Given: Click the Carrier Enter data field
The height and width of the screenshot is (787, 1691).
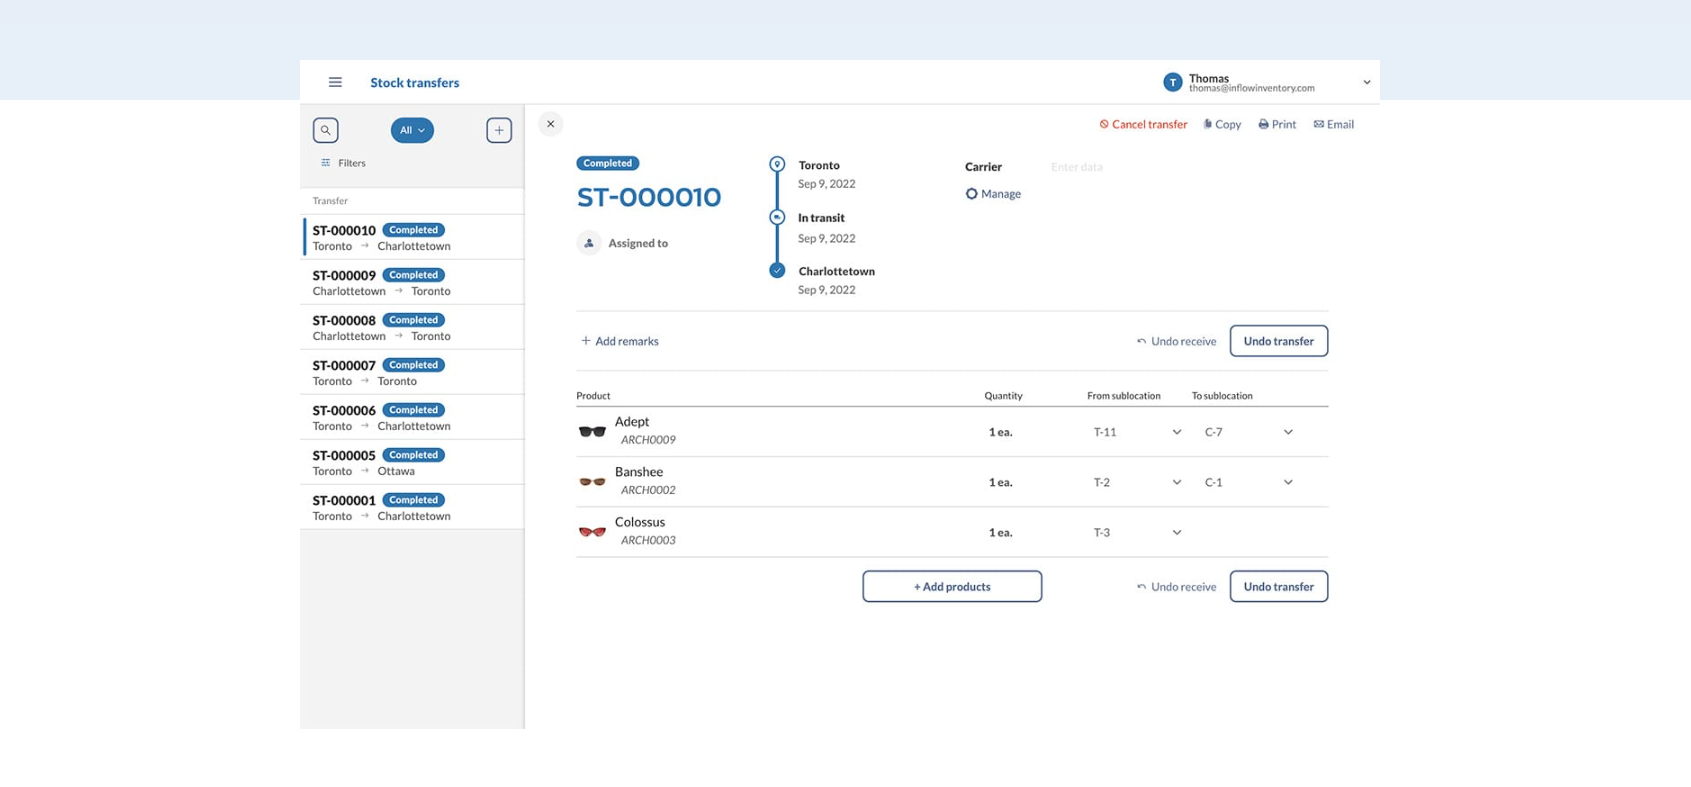Looking at the screenshot, I should coord(1077,167).
